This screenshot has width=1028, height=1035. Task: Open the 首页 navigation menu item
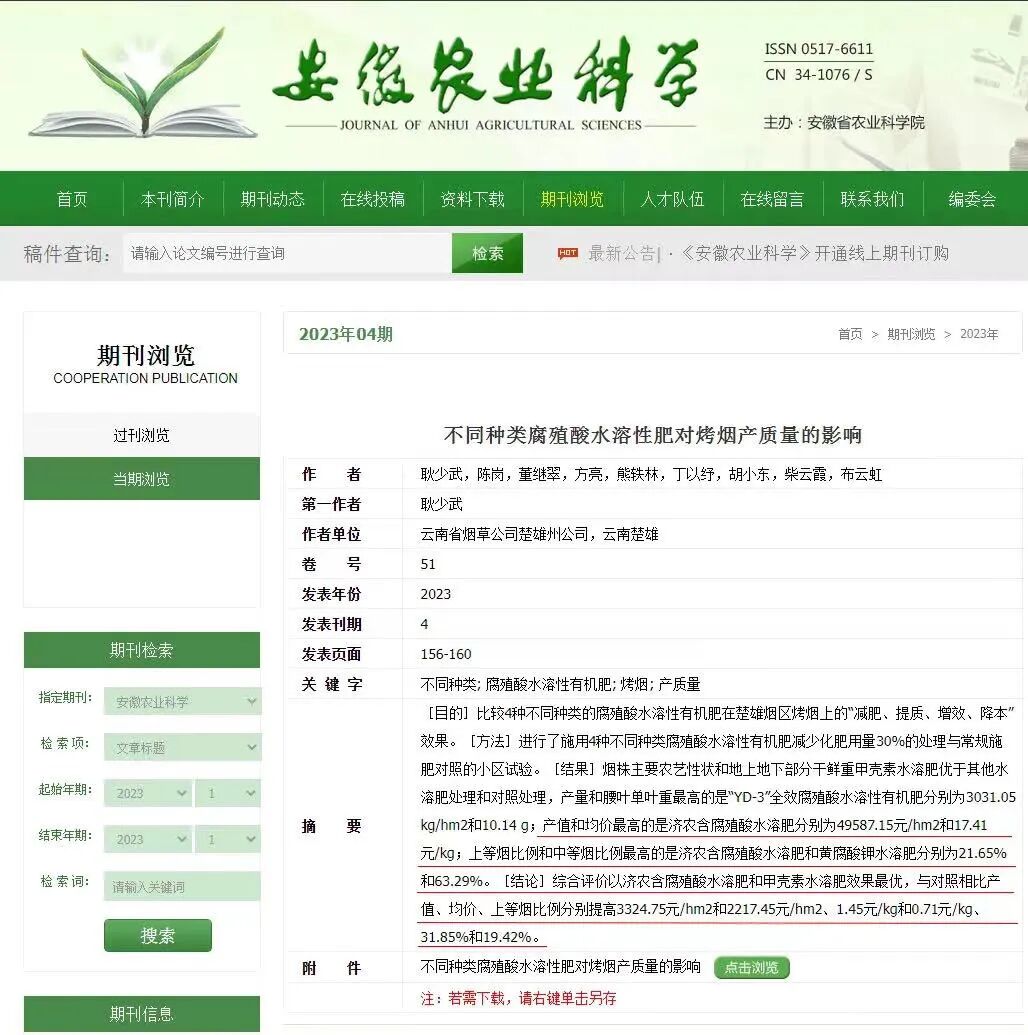(71, 198)
